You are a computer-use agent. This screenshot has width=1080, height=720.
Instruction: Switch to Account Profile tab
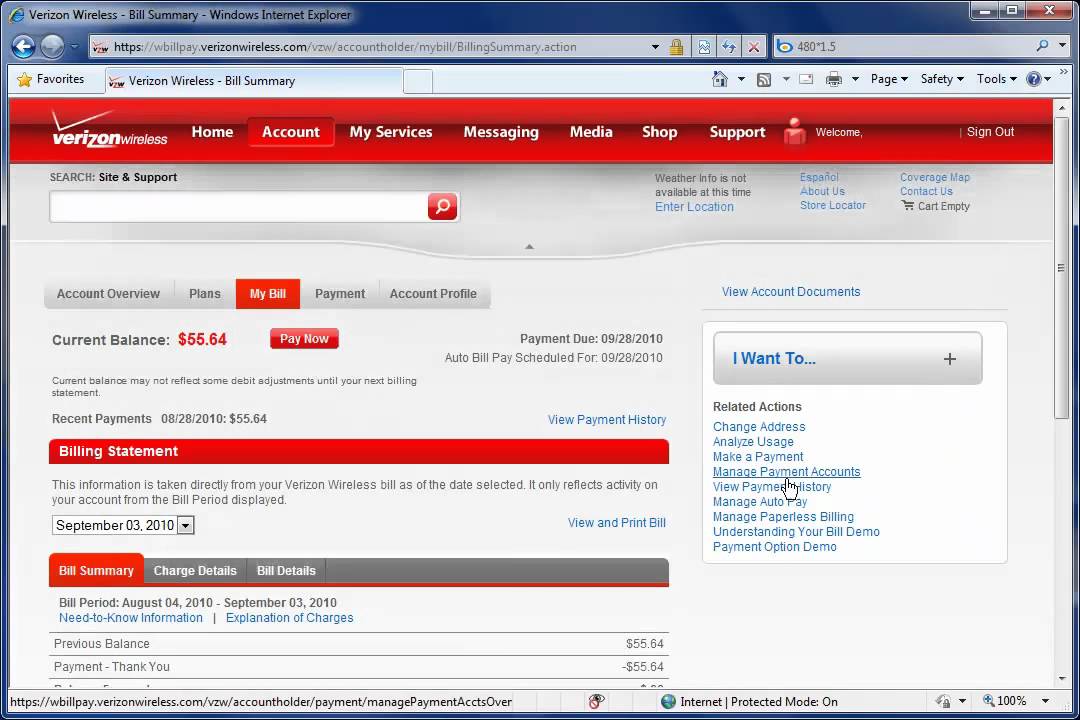(433, 294)
